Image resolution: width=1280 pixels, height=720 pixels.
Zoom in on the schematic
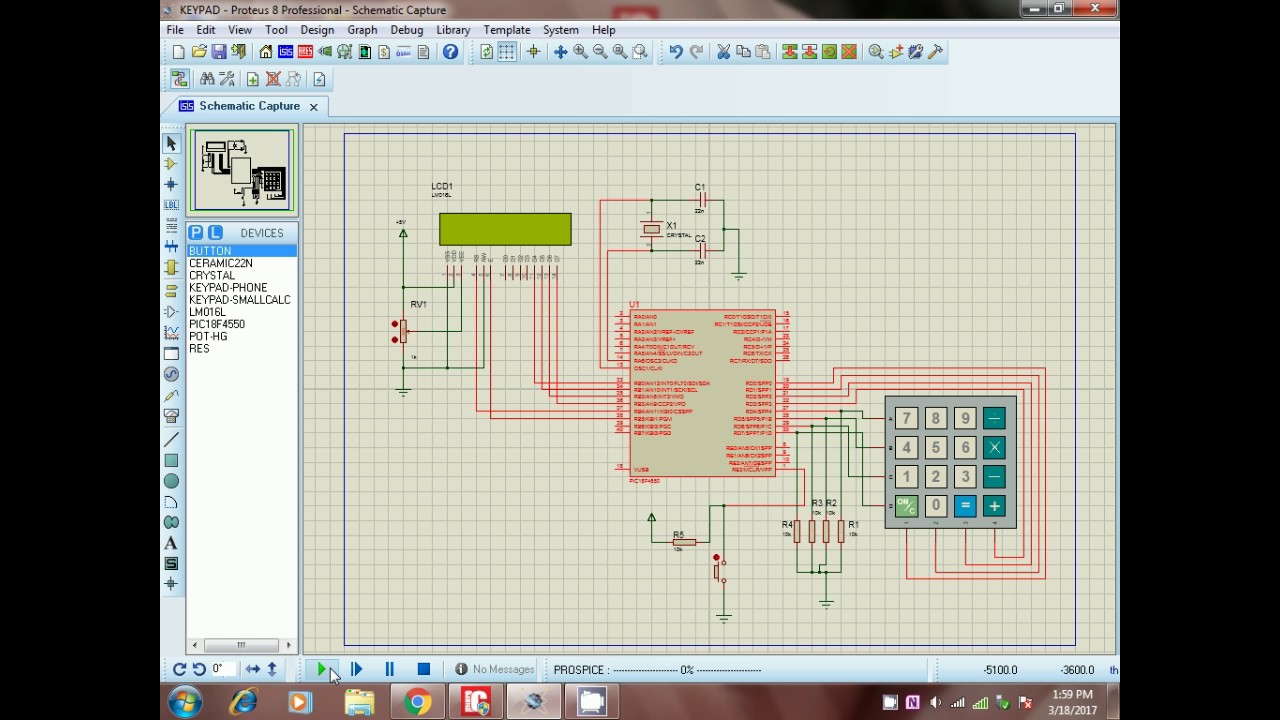point(580,52)
